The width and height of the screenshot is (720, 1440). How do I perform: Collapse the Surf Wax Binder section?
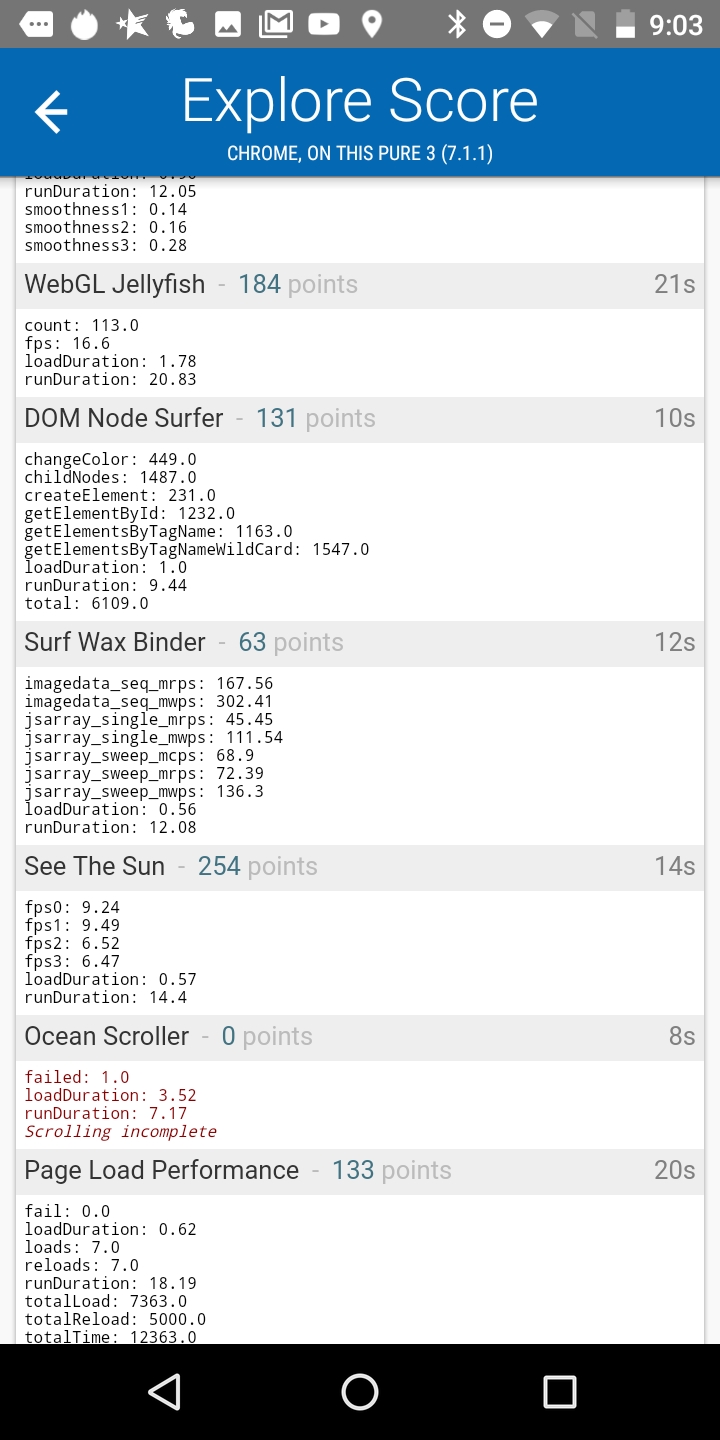pos(360,643)
